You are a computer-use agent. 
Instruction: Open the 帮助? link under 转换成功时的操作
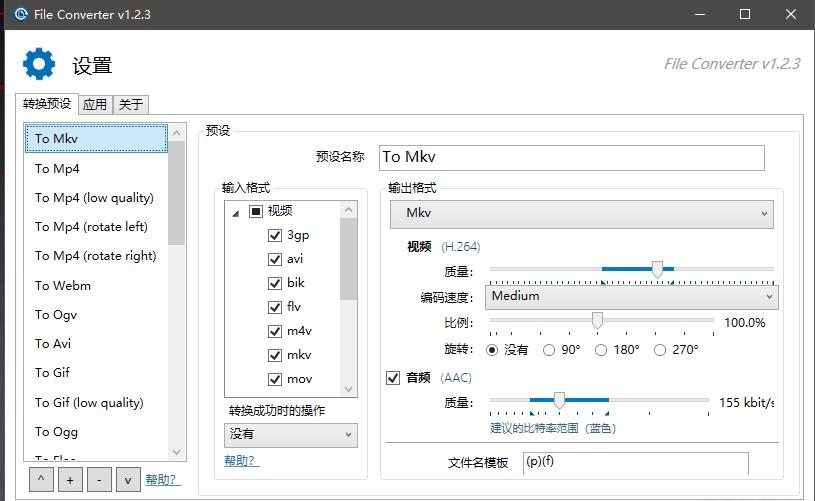pos(241,460)
